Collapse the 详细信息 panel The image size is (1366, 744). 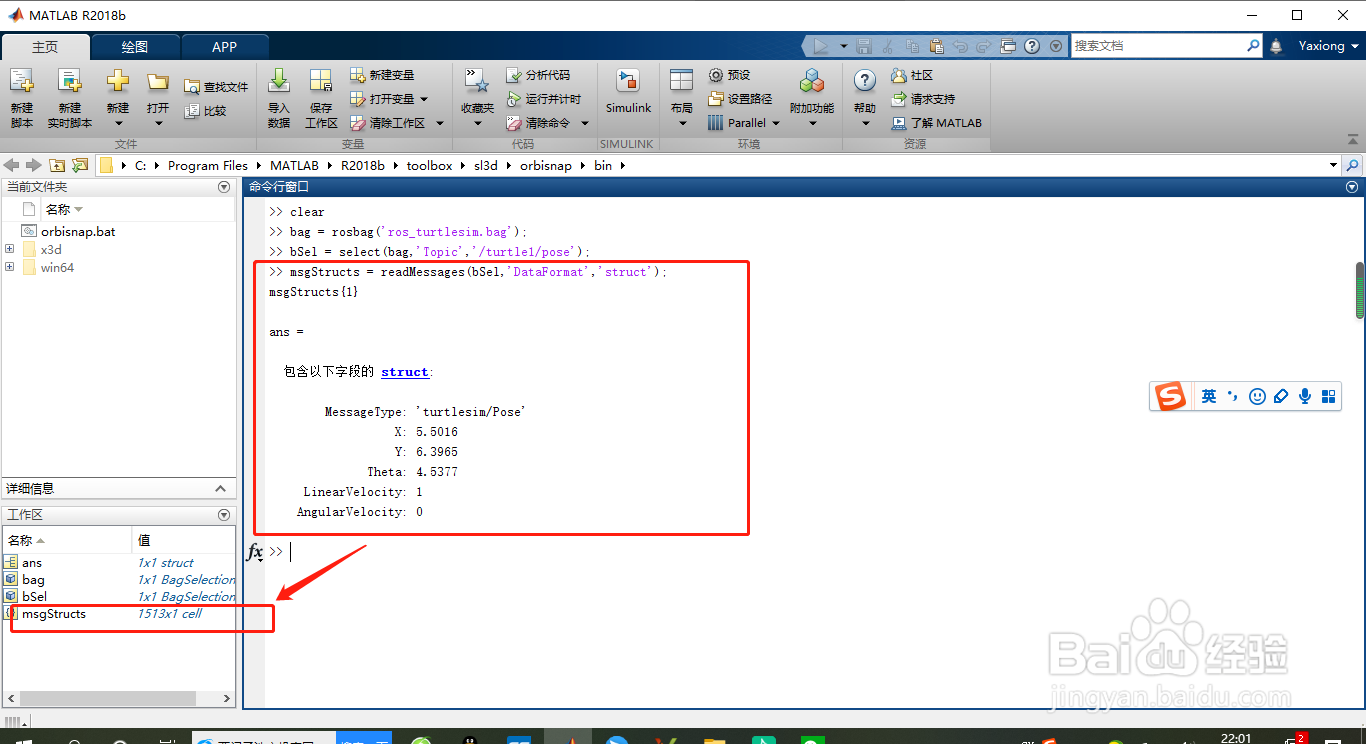221,488
